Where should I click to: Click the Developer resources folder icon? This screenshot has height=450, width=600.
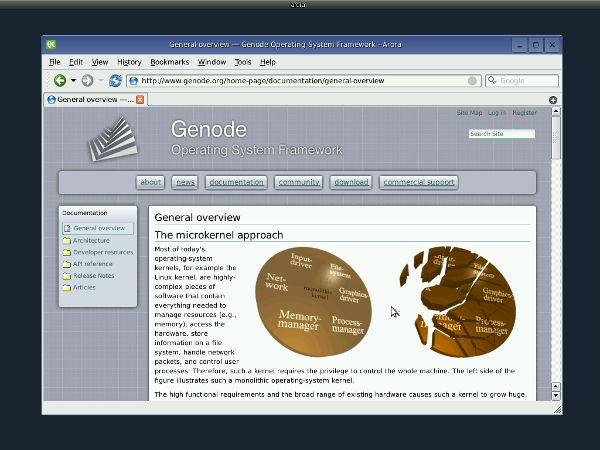67,253
